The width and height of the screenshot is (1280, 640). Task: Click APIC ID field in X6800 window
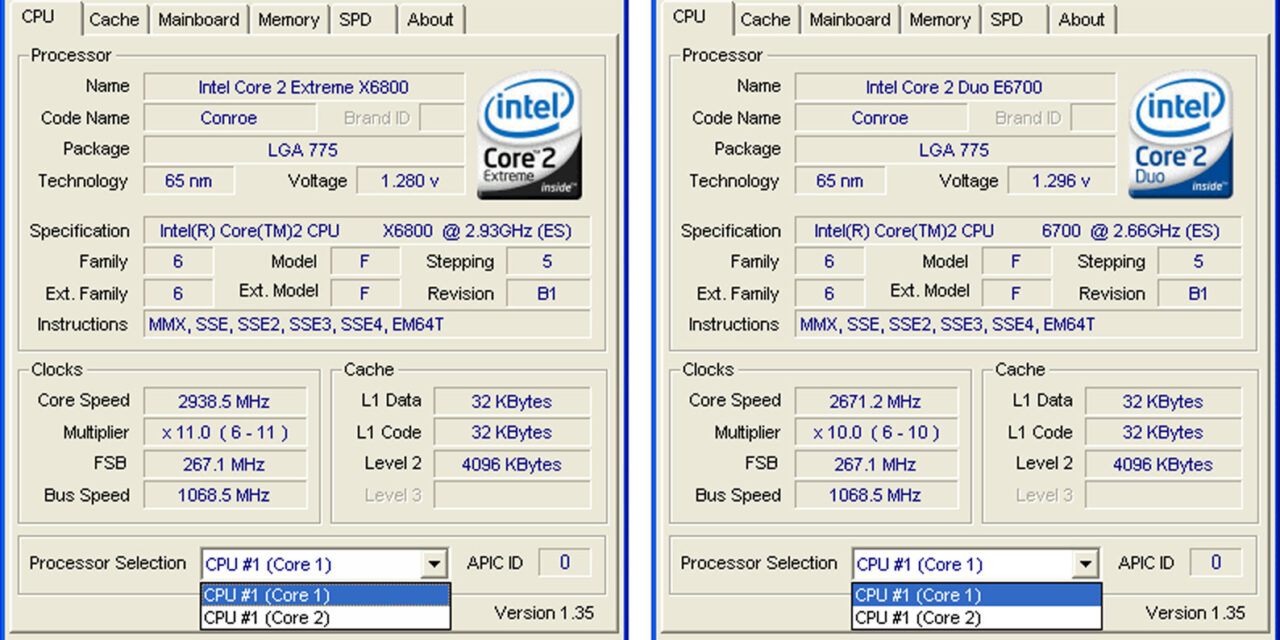[564, 563]
